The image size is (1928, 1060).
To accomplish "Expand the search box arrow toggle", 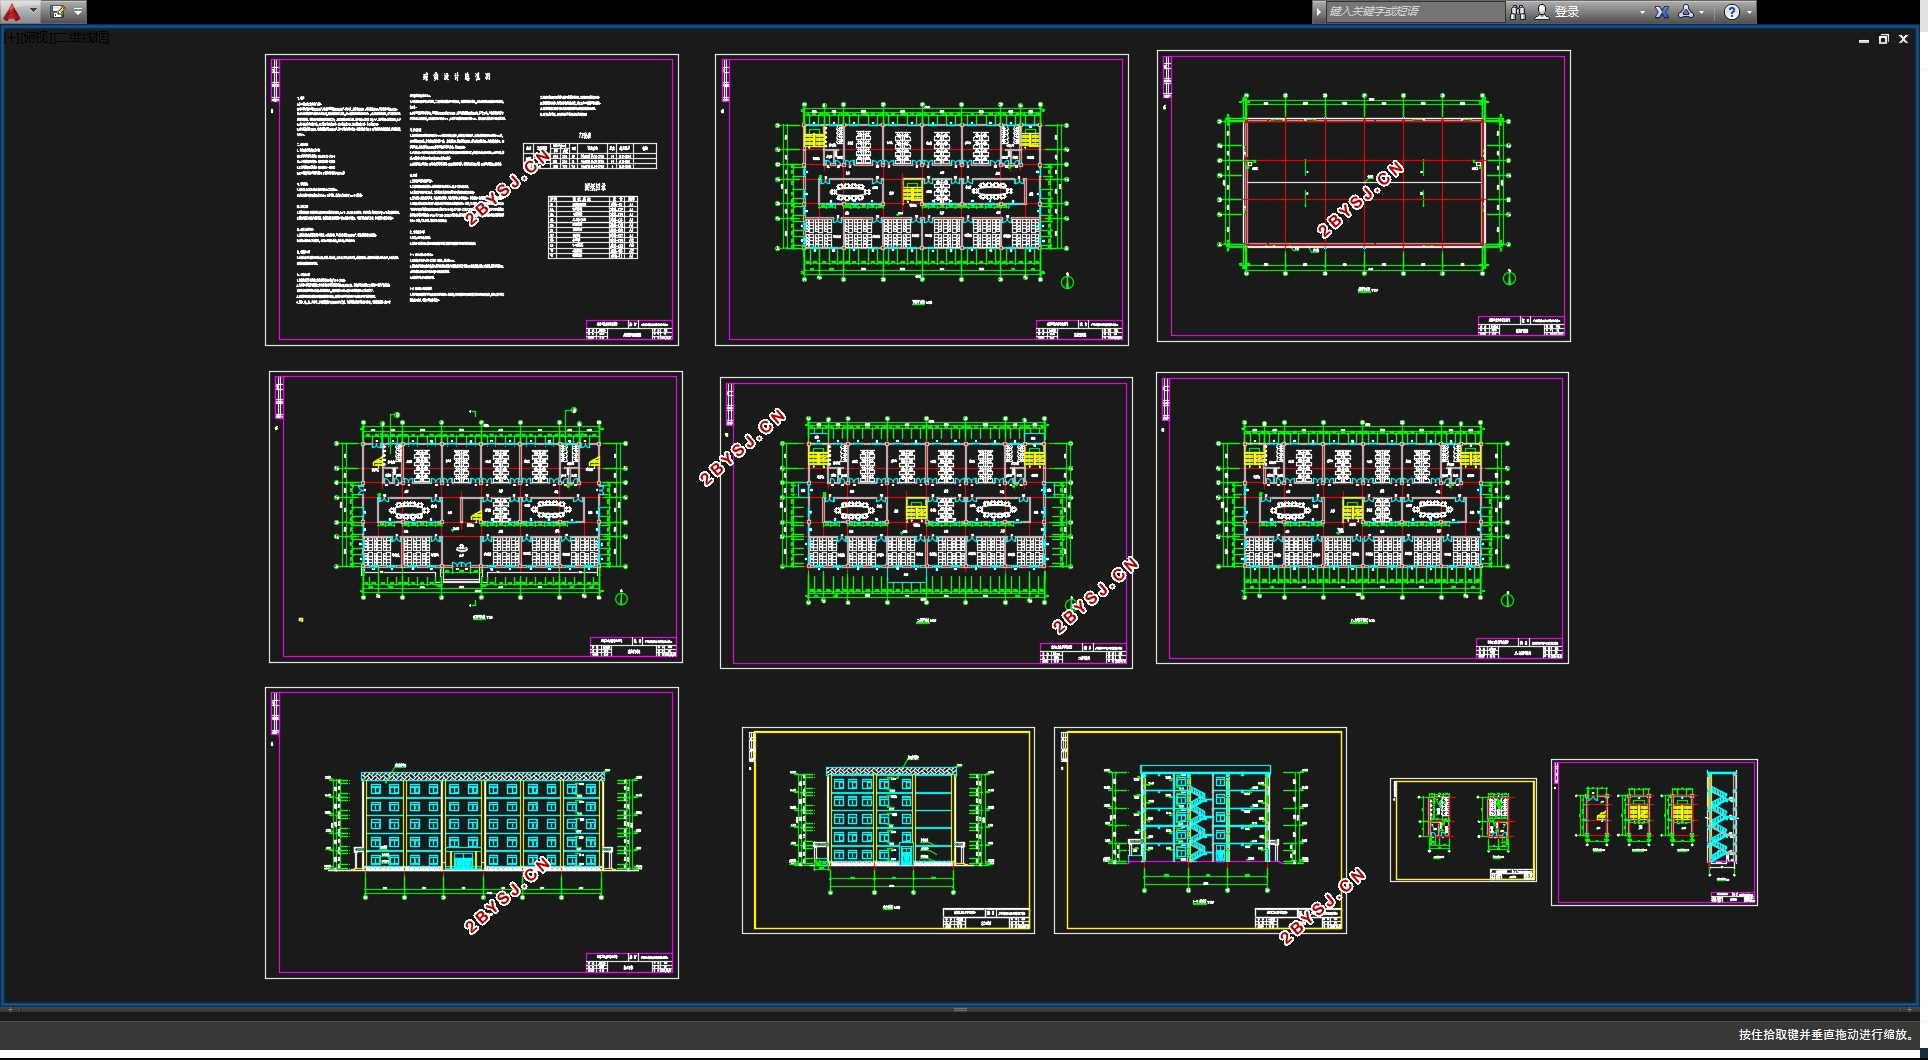I will pos(1318,12).
